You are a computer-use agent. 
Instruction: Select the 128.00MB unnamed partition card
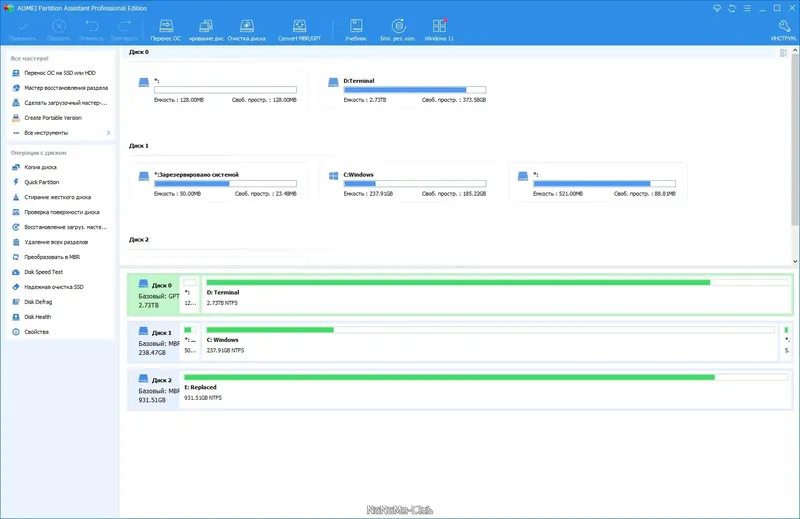point(219,89)
